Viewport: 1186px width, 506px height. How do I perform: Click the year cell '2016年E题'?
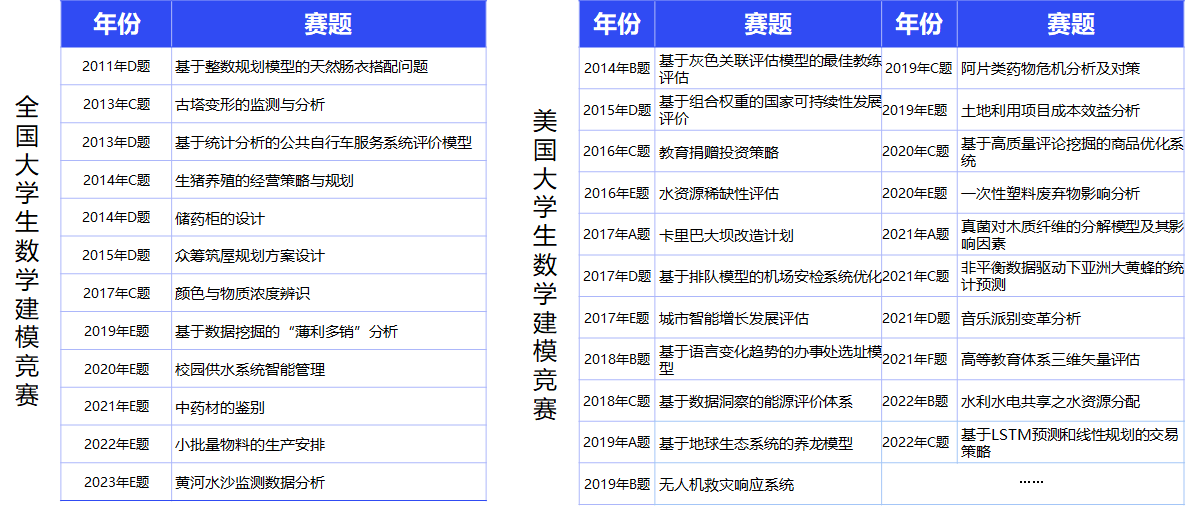[617, 193]
